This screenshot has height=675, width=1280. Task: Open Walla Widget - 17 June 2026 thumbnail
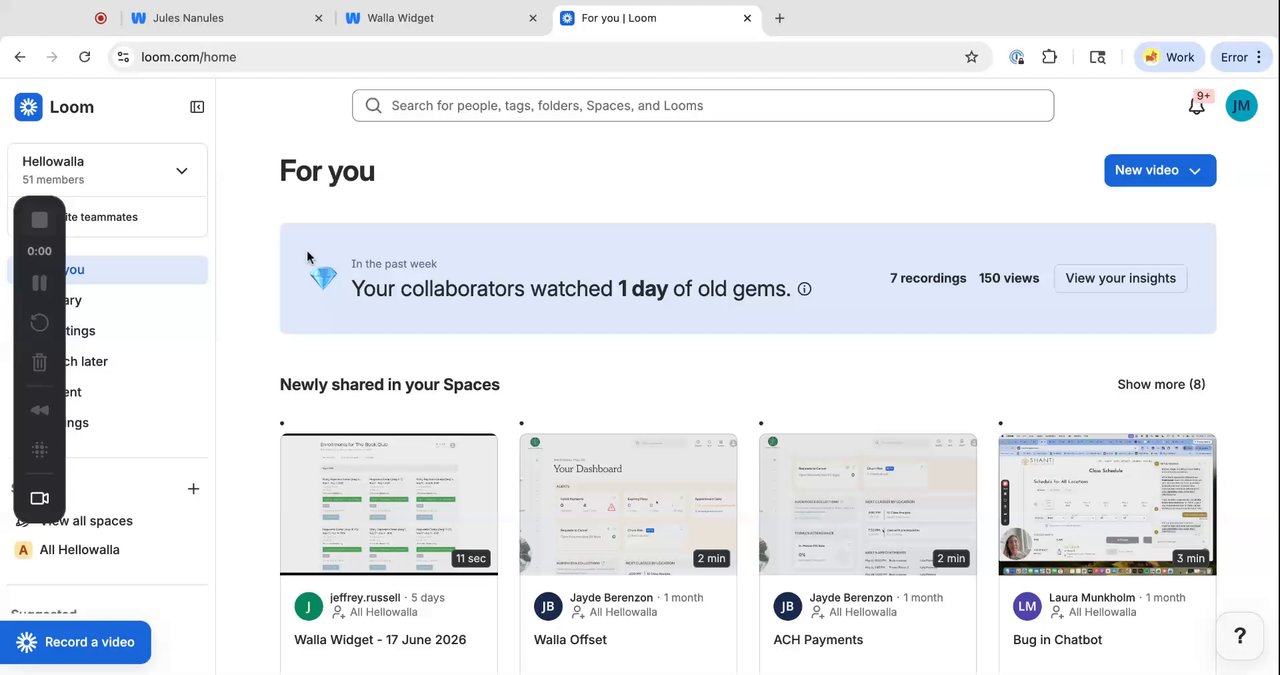(x=389, y=504)
